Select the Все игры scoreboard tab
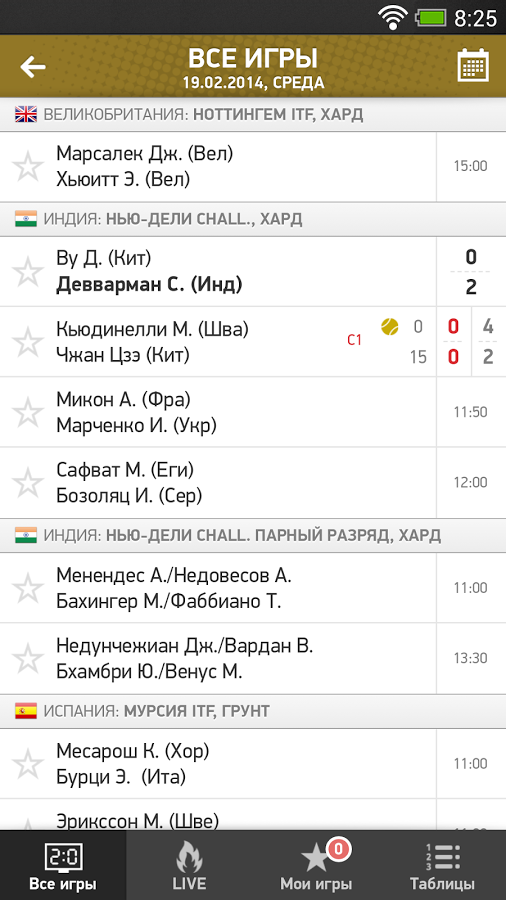Image resolution: width=506 pixels, height=900 pixels. pyautogui.click(x=63, y=865)
